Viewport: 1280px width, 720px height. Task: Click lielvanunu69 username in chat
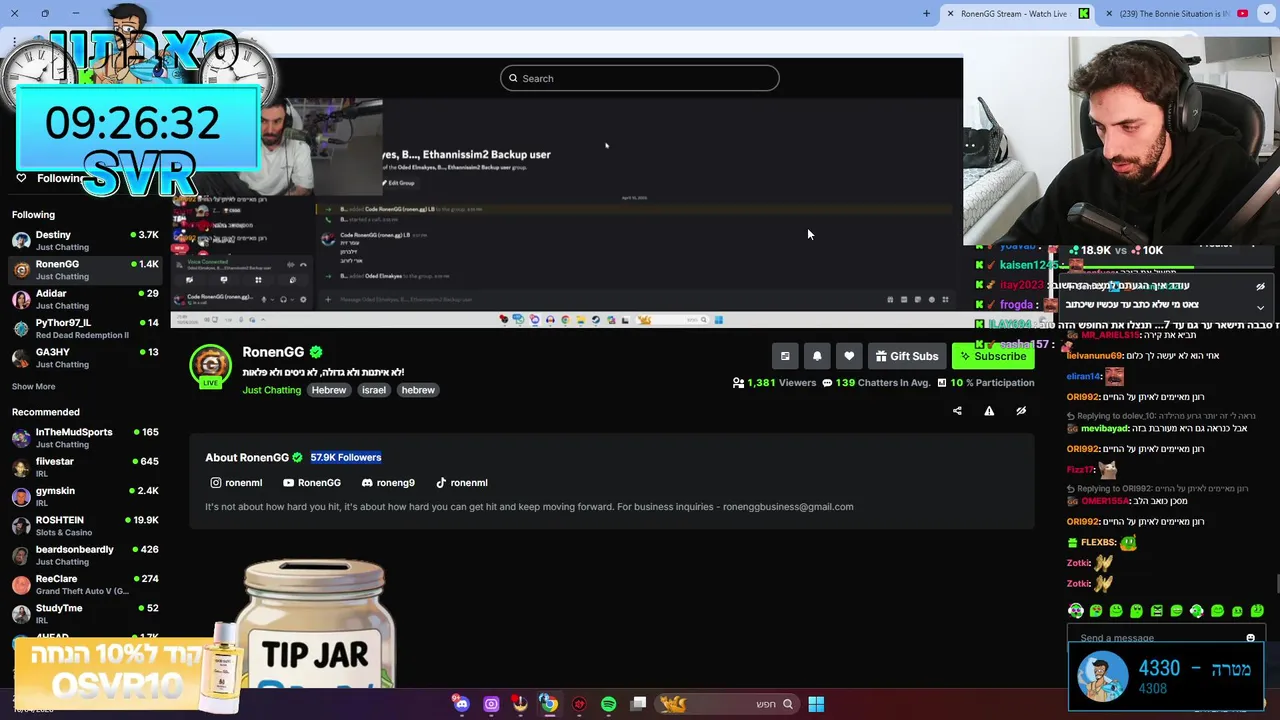click(1095, 356)
